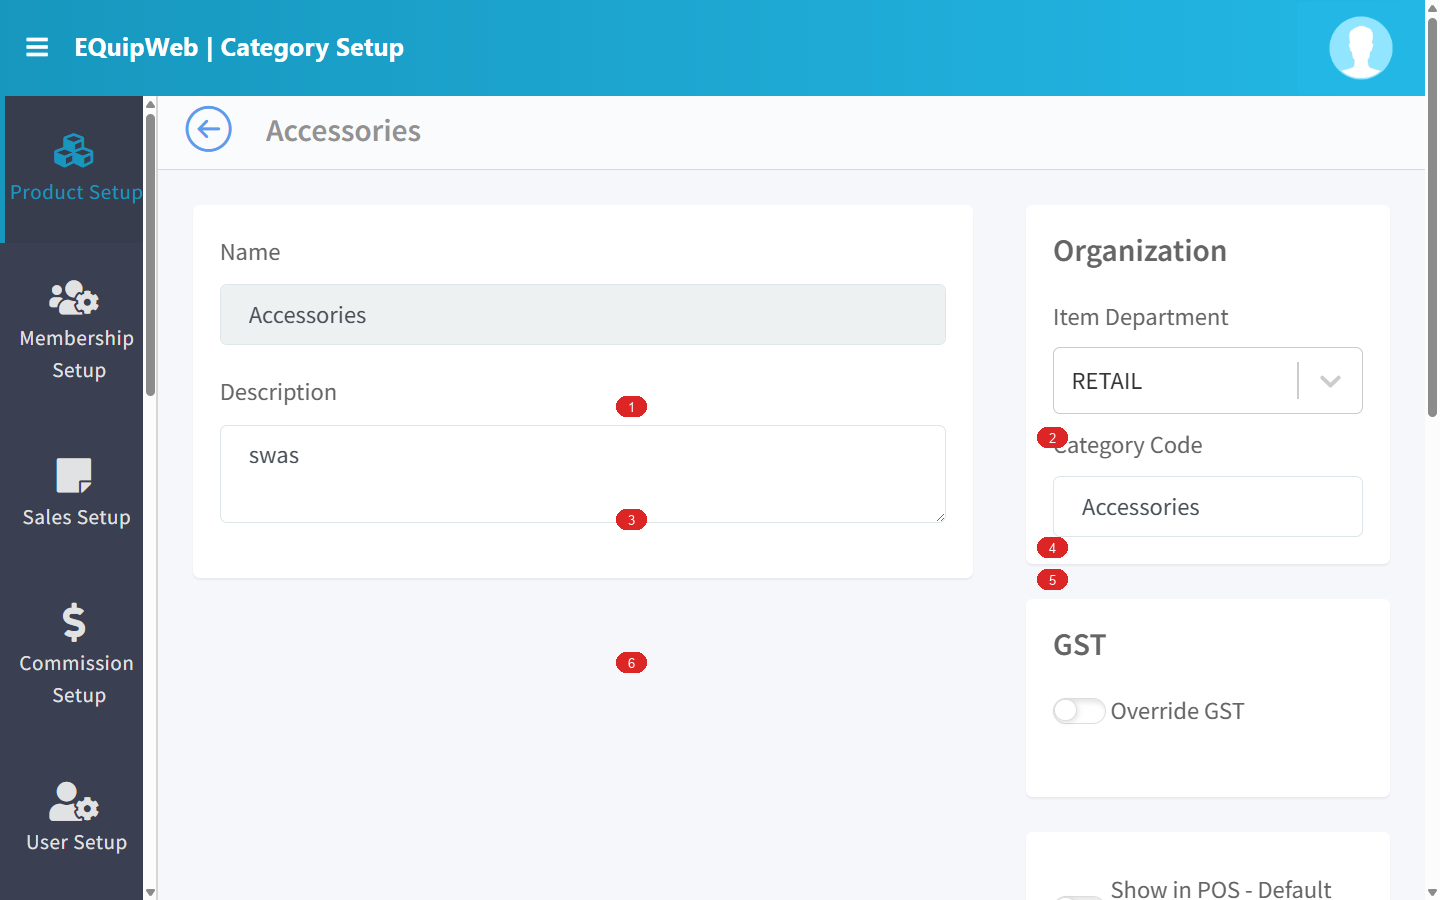Open Membership Setup icon in sidebar
1440x900 pixels.
point(73,298)
